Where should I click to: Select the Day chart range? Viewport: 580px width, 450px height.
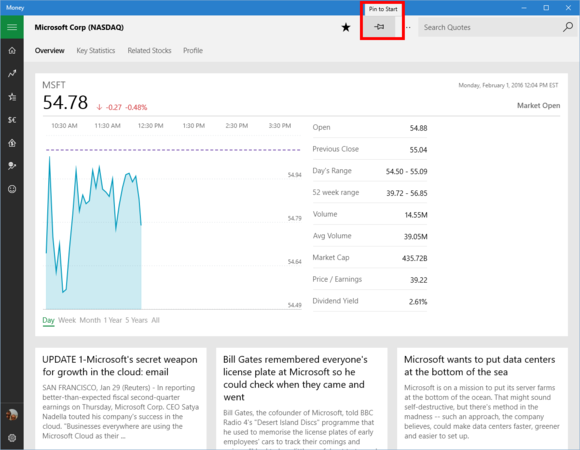tap(48, 320)
